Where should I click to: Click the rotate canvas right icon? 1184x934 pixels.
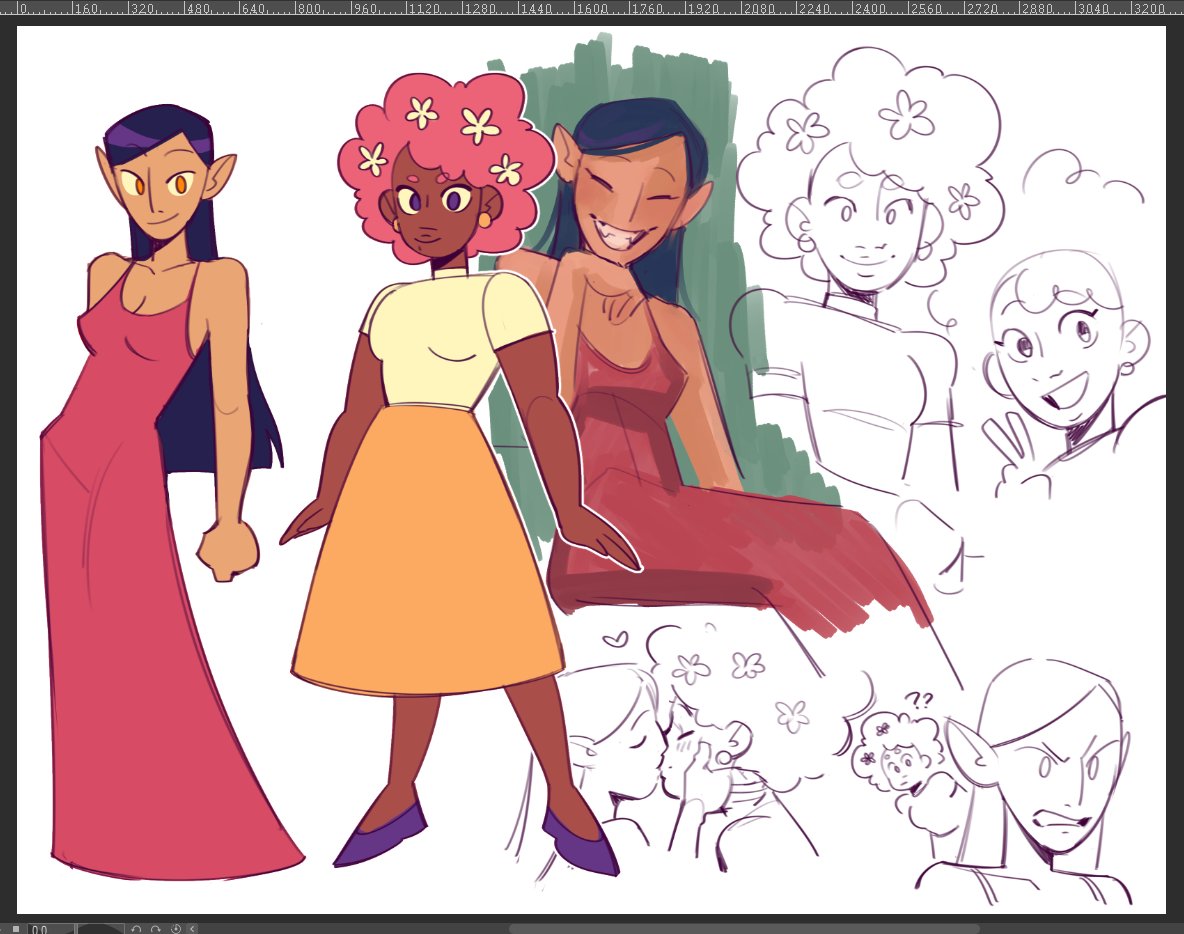[x=156, y=929]
